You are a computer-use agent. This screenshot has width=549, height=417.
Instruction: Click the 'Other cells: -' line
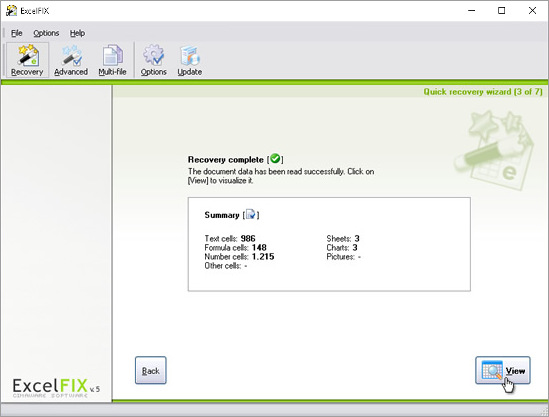pos(226,266)
